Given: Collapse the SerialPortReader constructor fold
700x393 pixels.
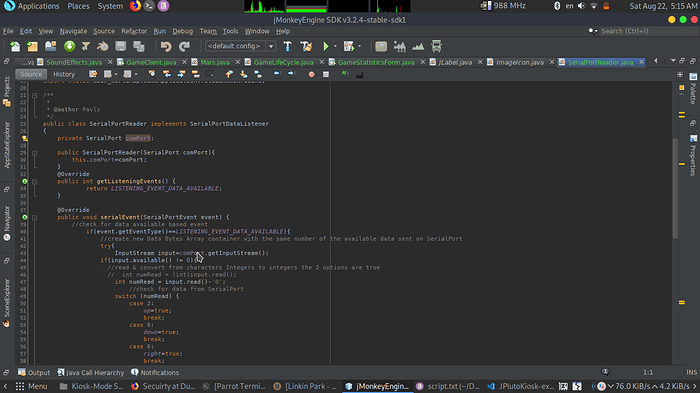Looking at the screenshot, I should click(34, 153).
